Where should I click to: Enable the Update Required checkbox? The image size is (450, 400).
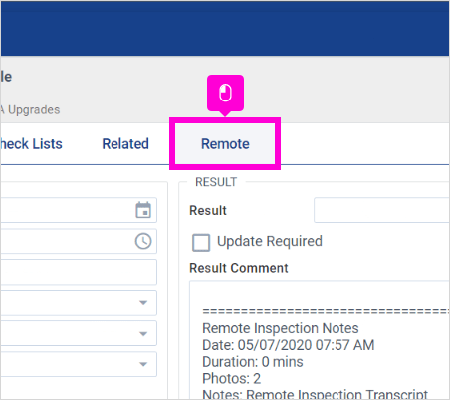coord(201,242)
